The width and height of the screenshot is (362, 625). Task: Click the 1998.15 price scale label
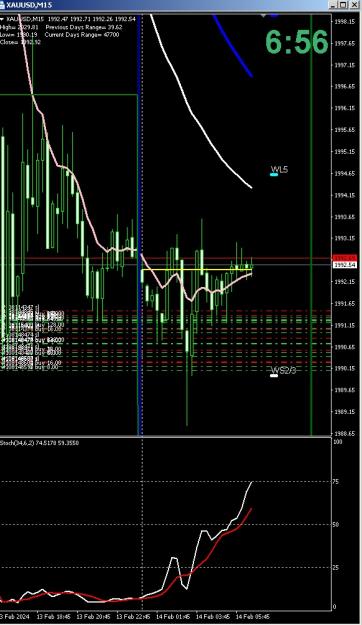[345, 22]
